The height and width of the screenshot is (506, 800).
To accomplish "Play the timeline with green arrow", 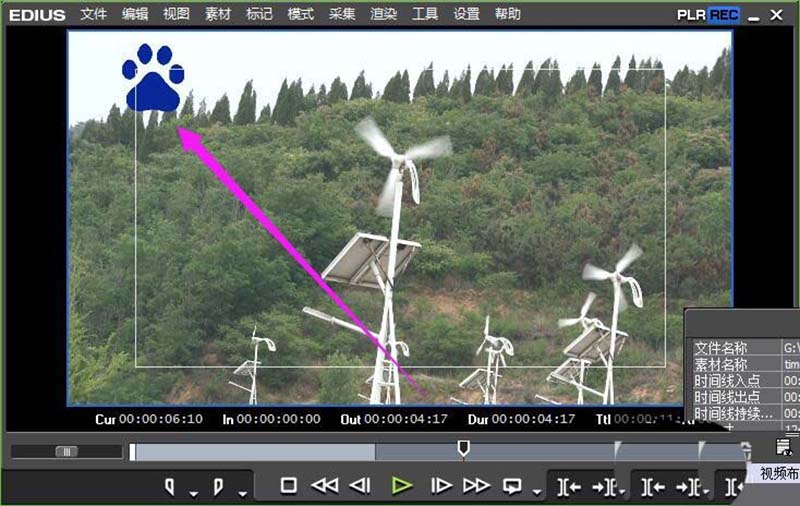I will (x=402, y=486).
